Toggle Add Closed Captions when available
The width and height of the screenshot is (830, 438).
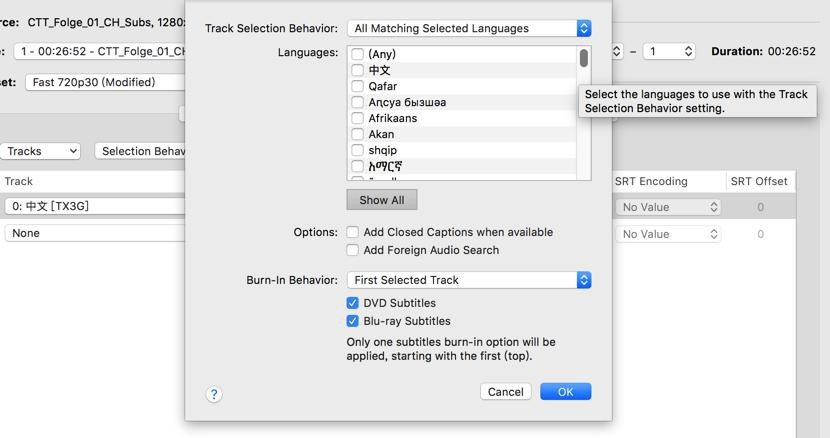tap(353, 232)
